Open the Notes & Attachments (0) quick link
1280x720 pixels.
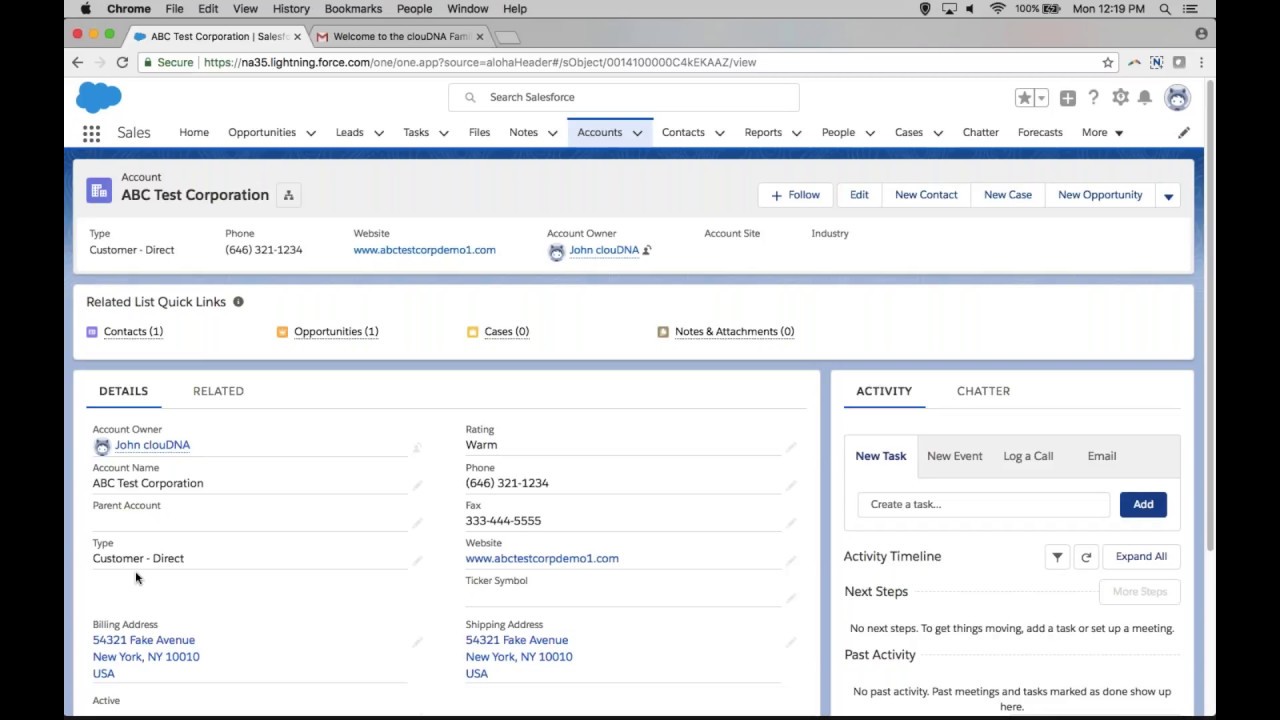[734, 331]
